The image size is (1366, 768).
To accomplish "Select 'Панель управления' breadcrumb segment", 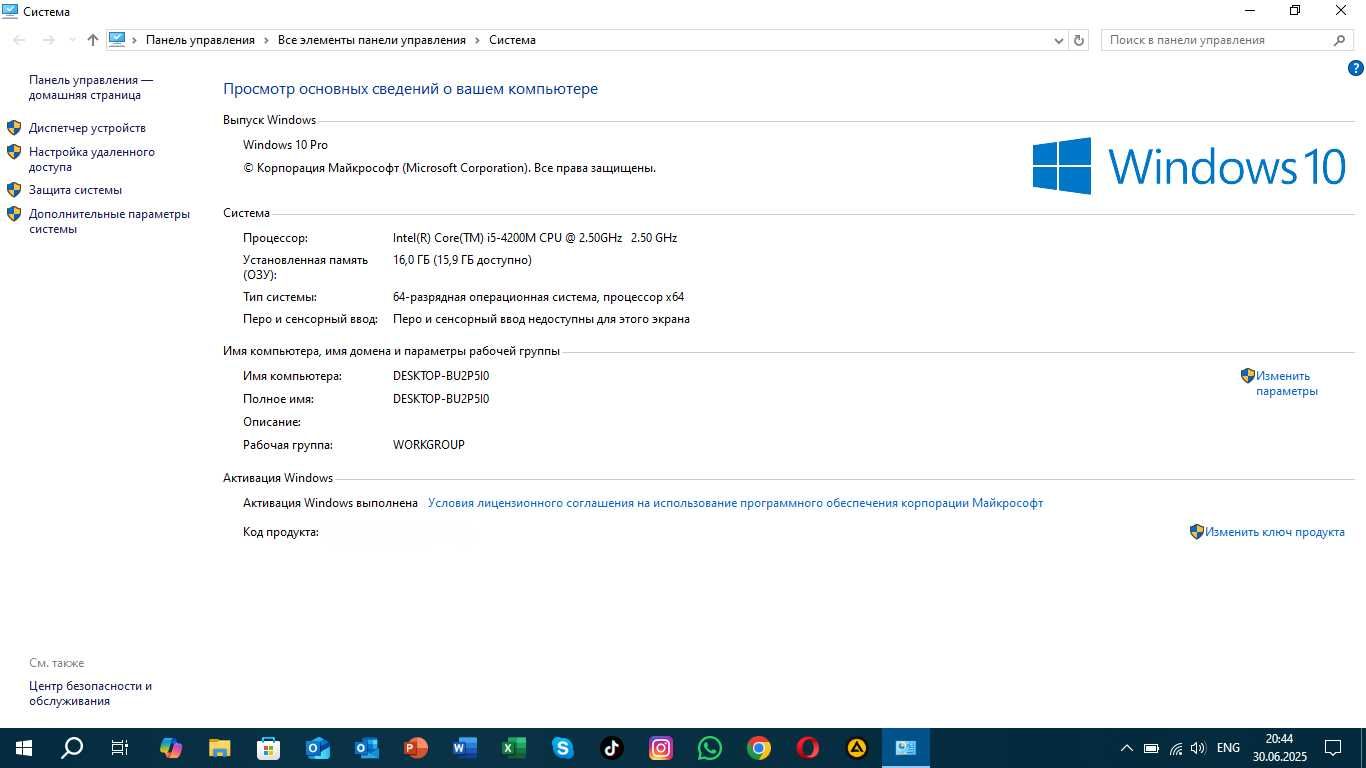I will (200, 40).
